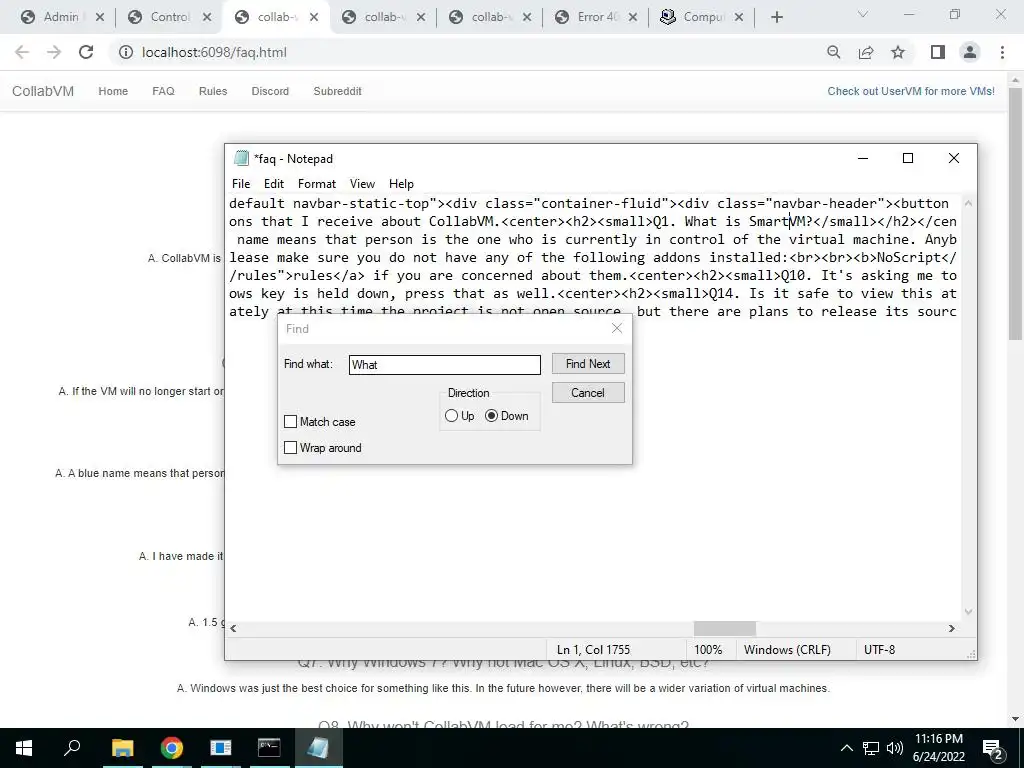Click the Windows (CRLF) status entry
Viewport: 1024px width, 768px height.
click(x=787, y=650)
